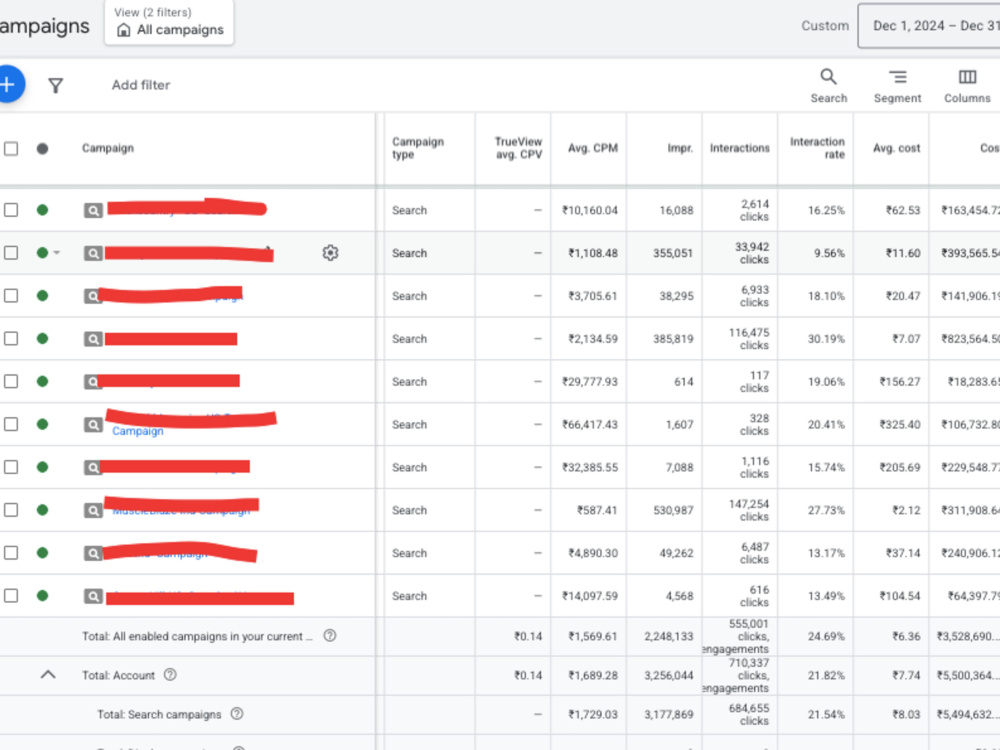Screen dimensions: 1000x750
Task: Click help icon next to Total: All enabled campaigns
Action: (330, 635)
